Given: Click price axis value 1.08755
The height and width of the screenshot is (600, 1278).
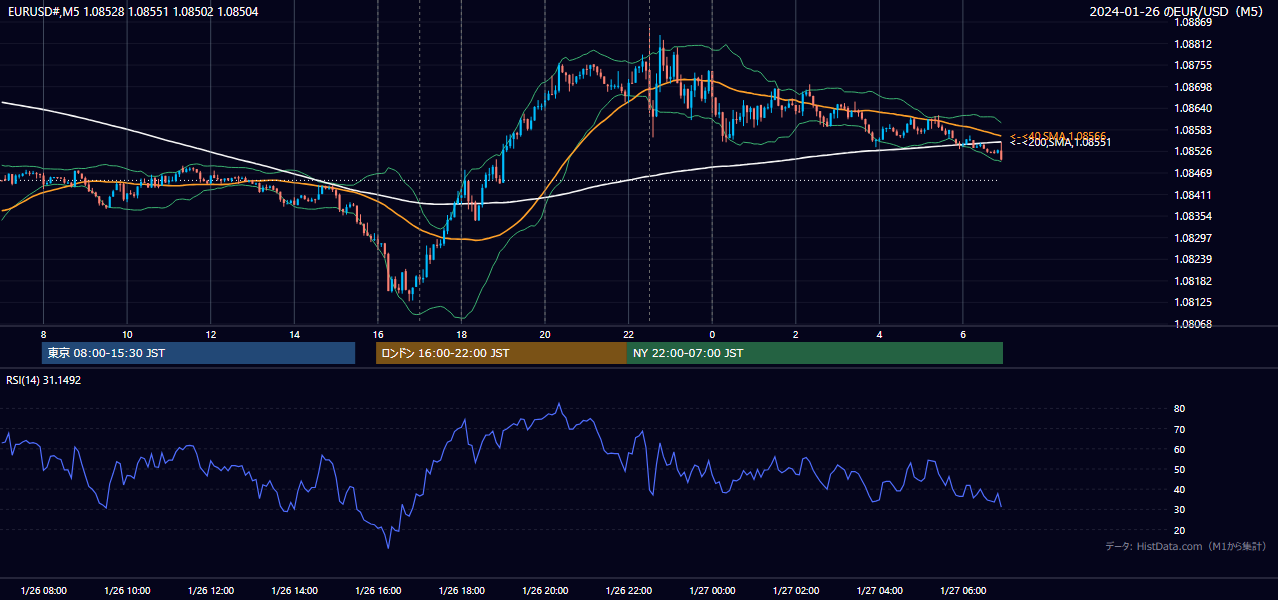Looking at the screenshot, I should 1194,65.
